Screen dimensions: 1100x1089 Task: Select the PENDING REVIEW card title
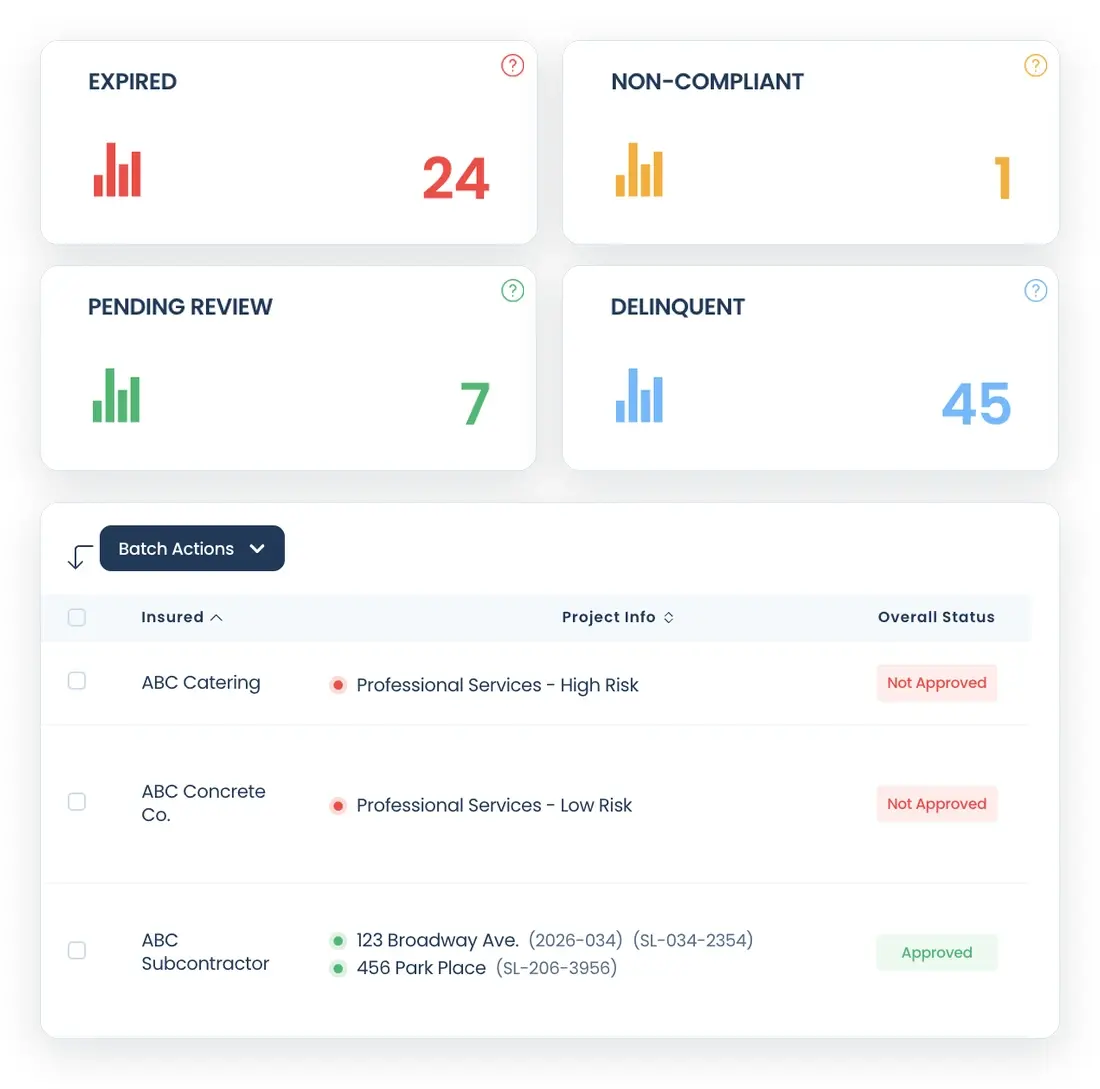[180, 307]
